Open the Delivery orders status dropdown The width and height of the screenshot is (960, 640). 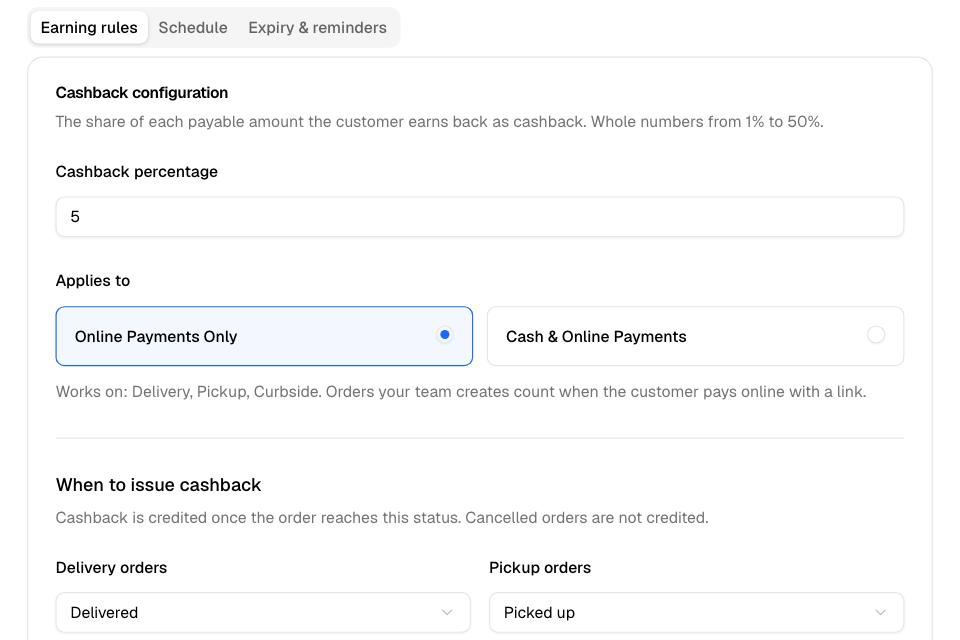pyautogui.click(x=263, y=612)
